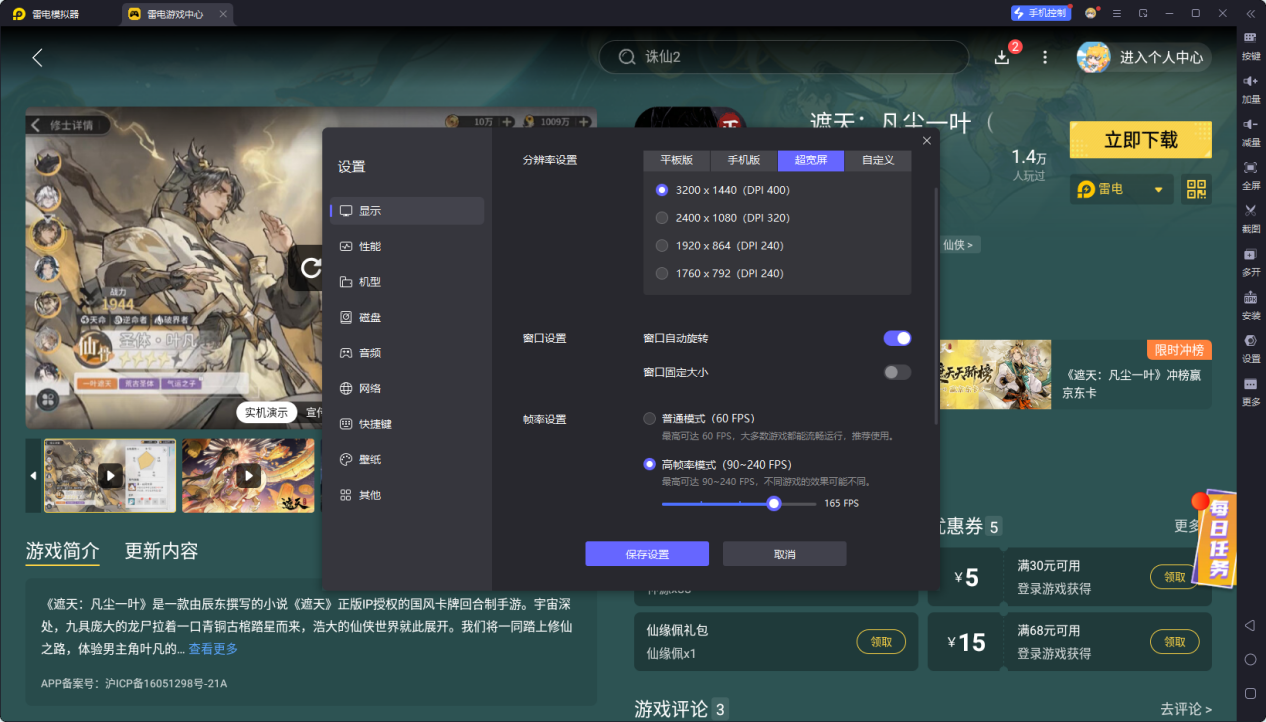
Task: Click the FPS slider handle at 165
Action: [x=774, y=503]
